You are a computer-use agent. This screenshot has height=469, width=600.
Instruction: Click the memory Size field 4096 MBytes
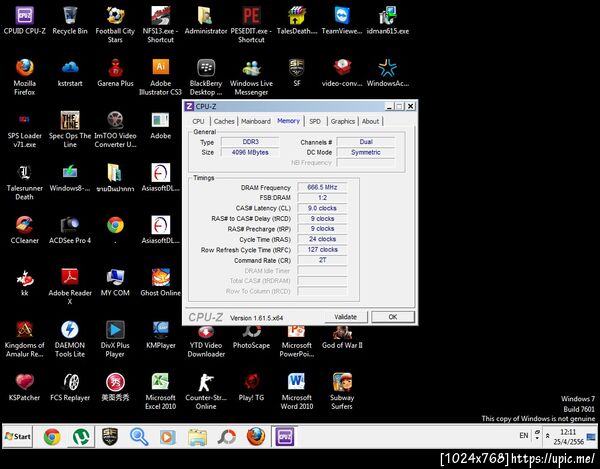250,152
